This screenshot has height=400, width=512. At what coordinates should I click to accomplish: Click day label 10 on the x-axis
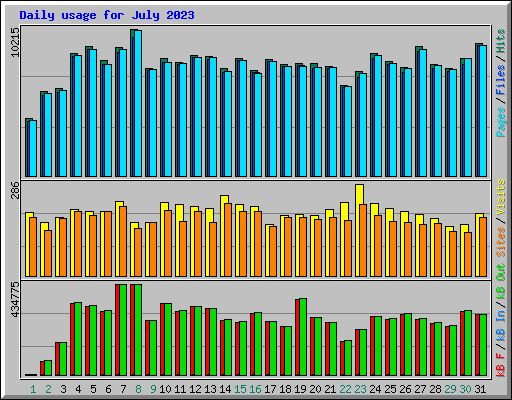(165, 389)
